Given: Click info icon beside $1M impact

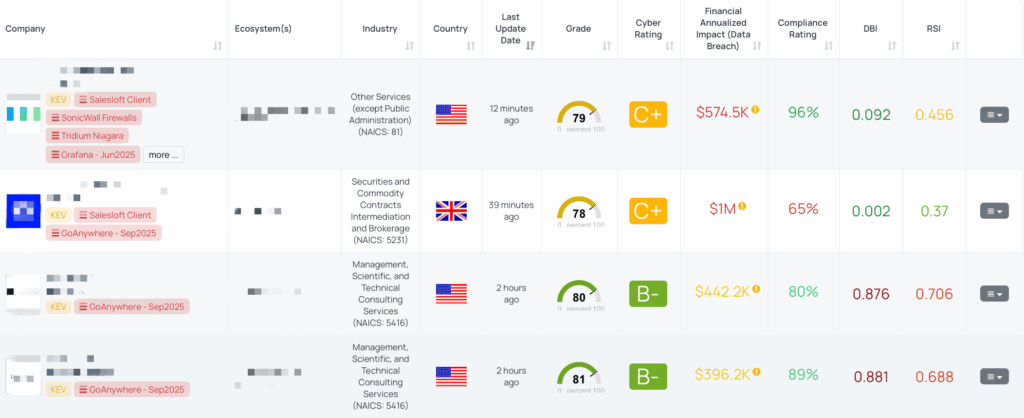Looking at the screenshot, I should coord(742,206).
